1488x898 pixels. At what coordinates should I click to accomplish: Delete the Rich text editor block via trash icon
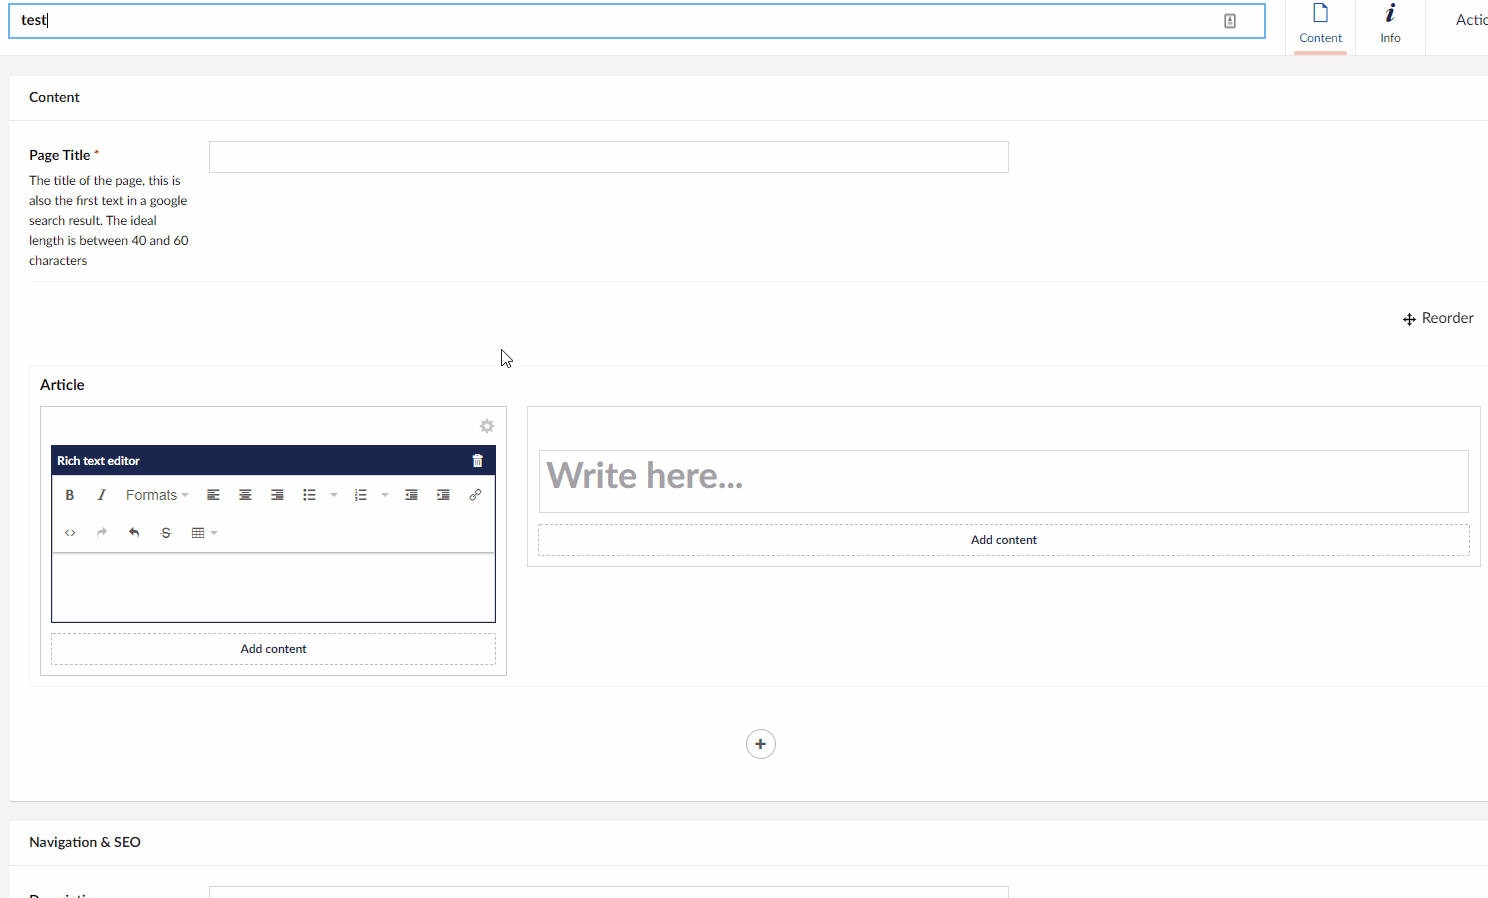point(477,460)
